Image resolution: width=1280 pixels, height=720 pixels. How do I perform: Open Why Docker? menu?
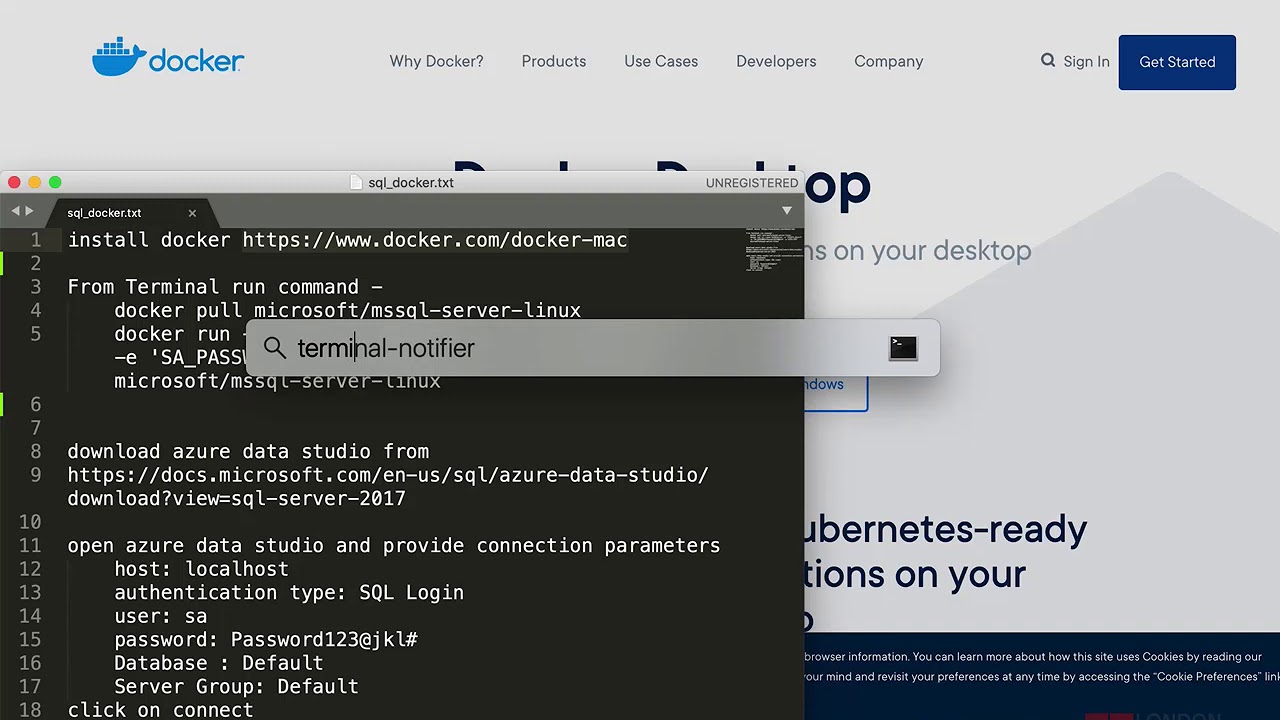point(436,61)
